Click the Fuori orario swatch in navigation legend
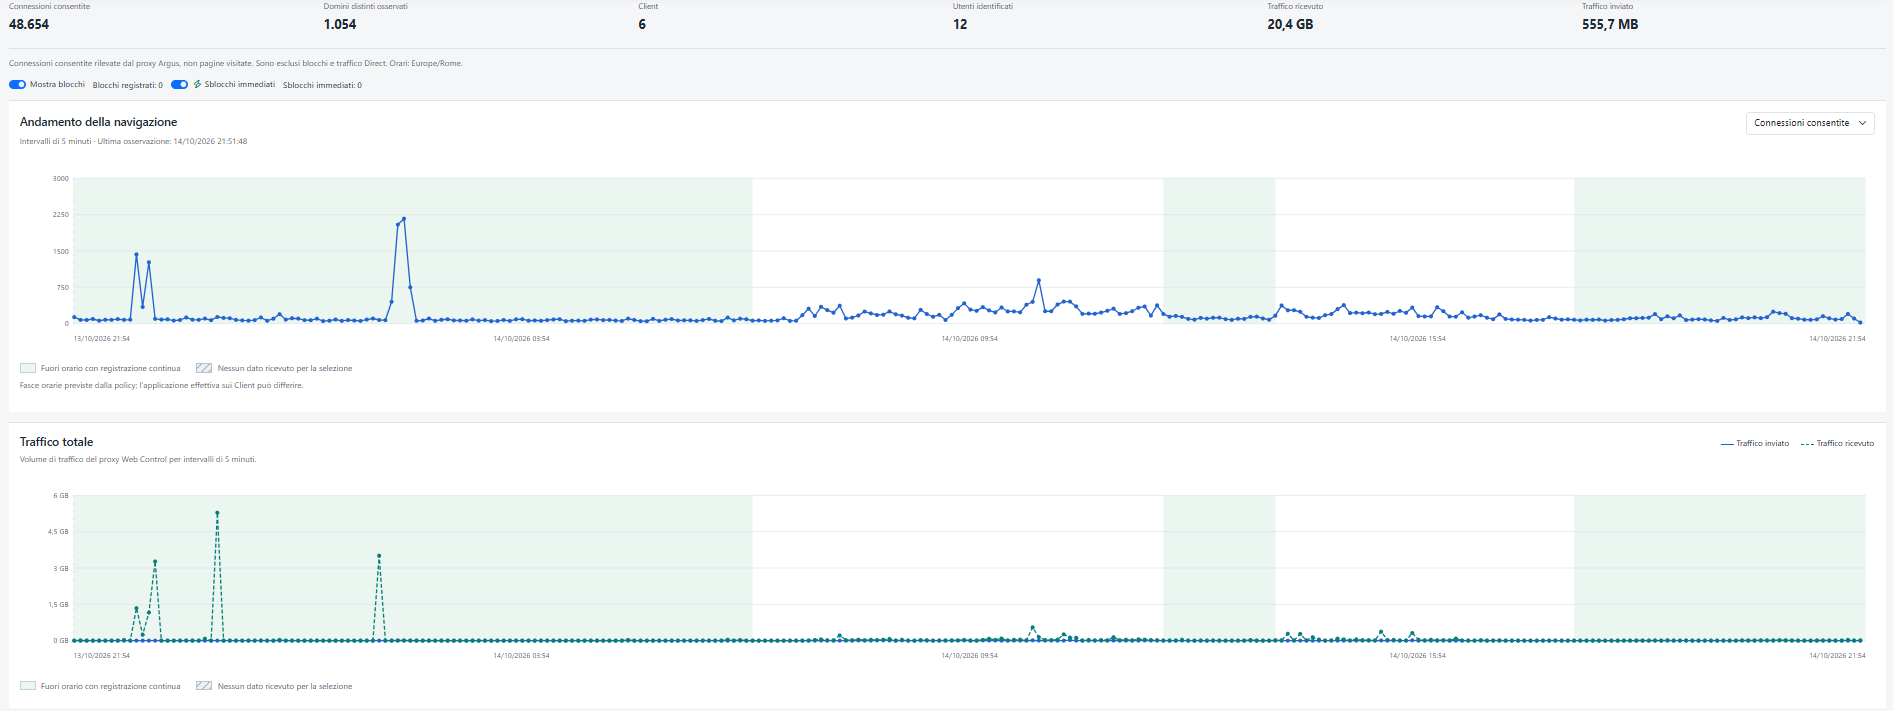This screenshot has height=711, width=1893. [28, 368]
